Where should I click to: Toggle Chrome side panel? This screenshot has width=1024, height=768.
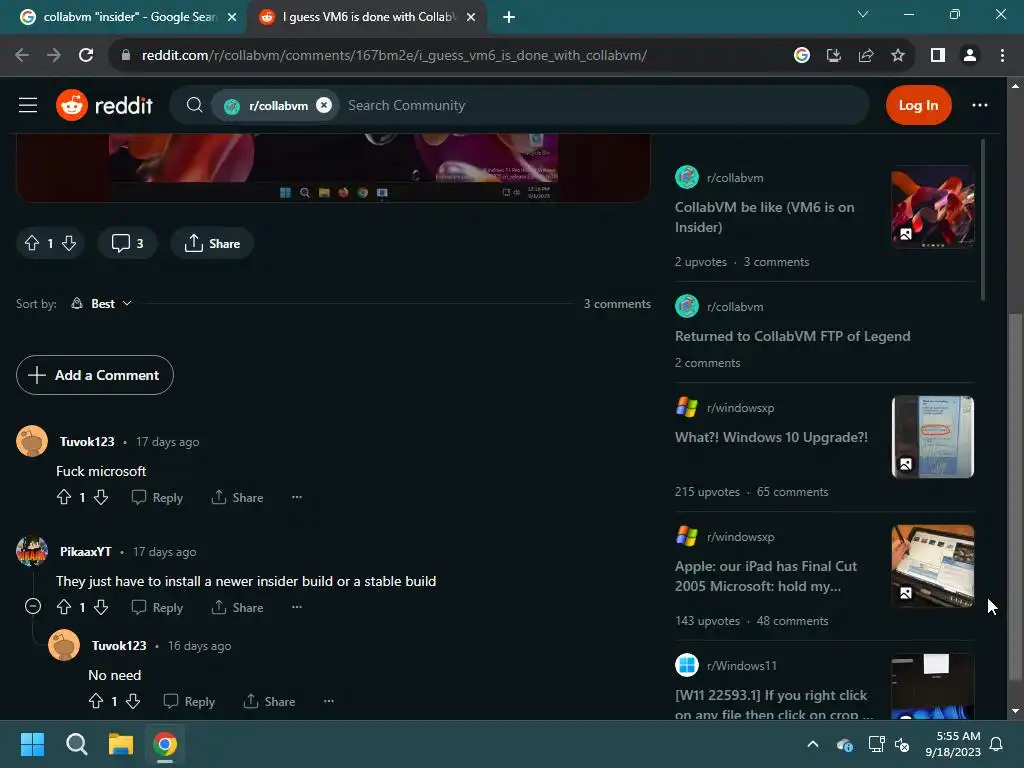coord(938,56)
